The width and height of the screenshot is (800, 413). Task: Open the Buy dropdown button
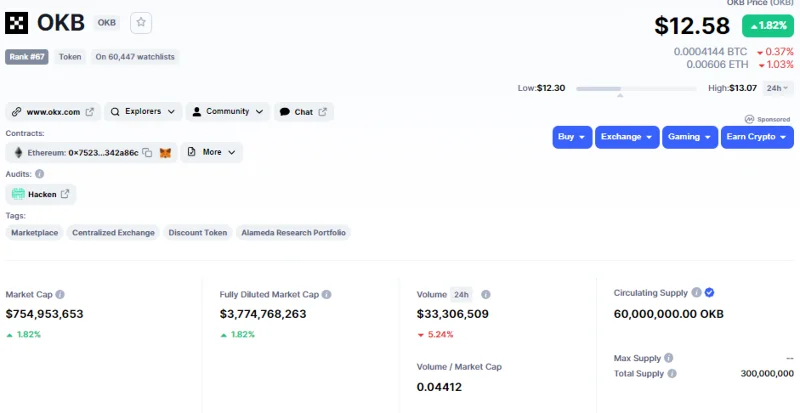point(572,137)
